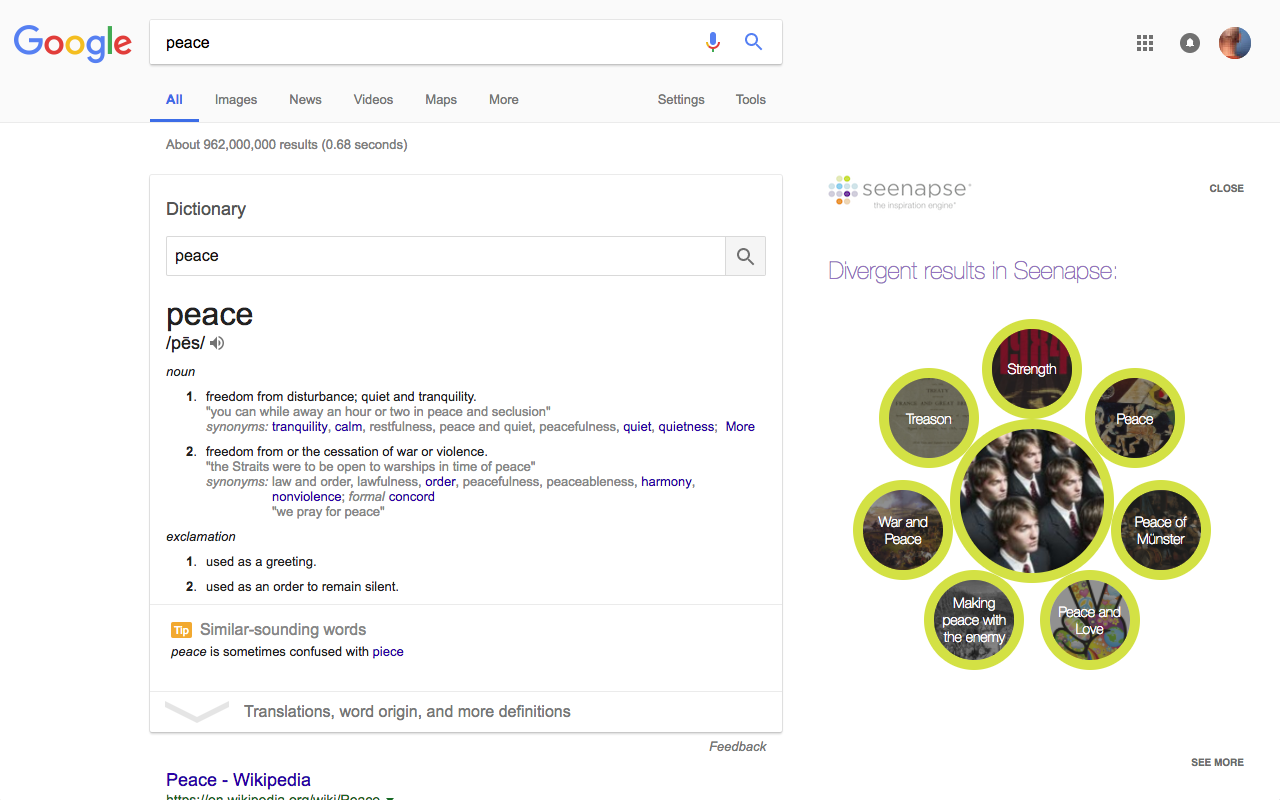
Task: Switch to the Images tab
Action: coord(235,99)
